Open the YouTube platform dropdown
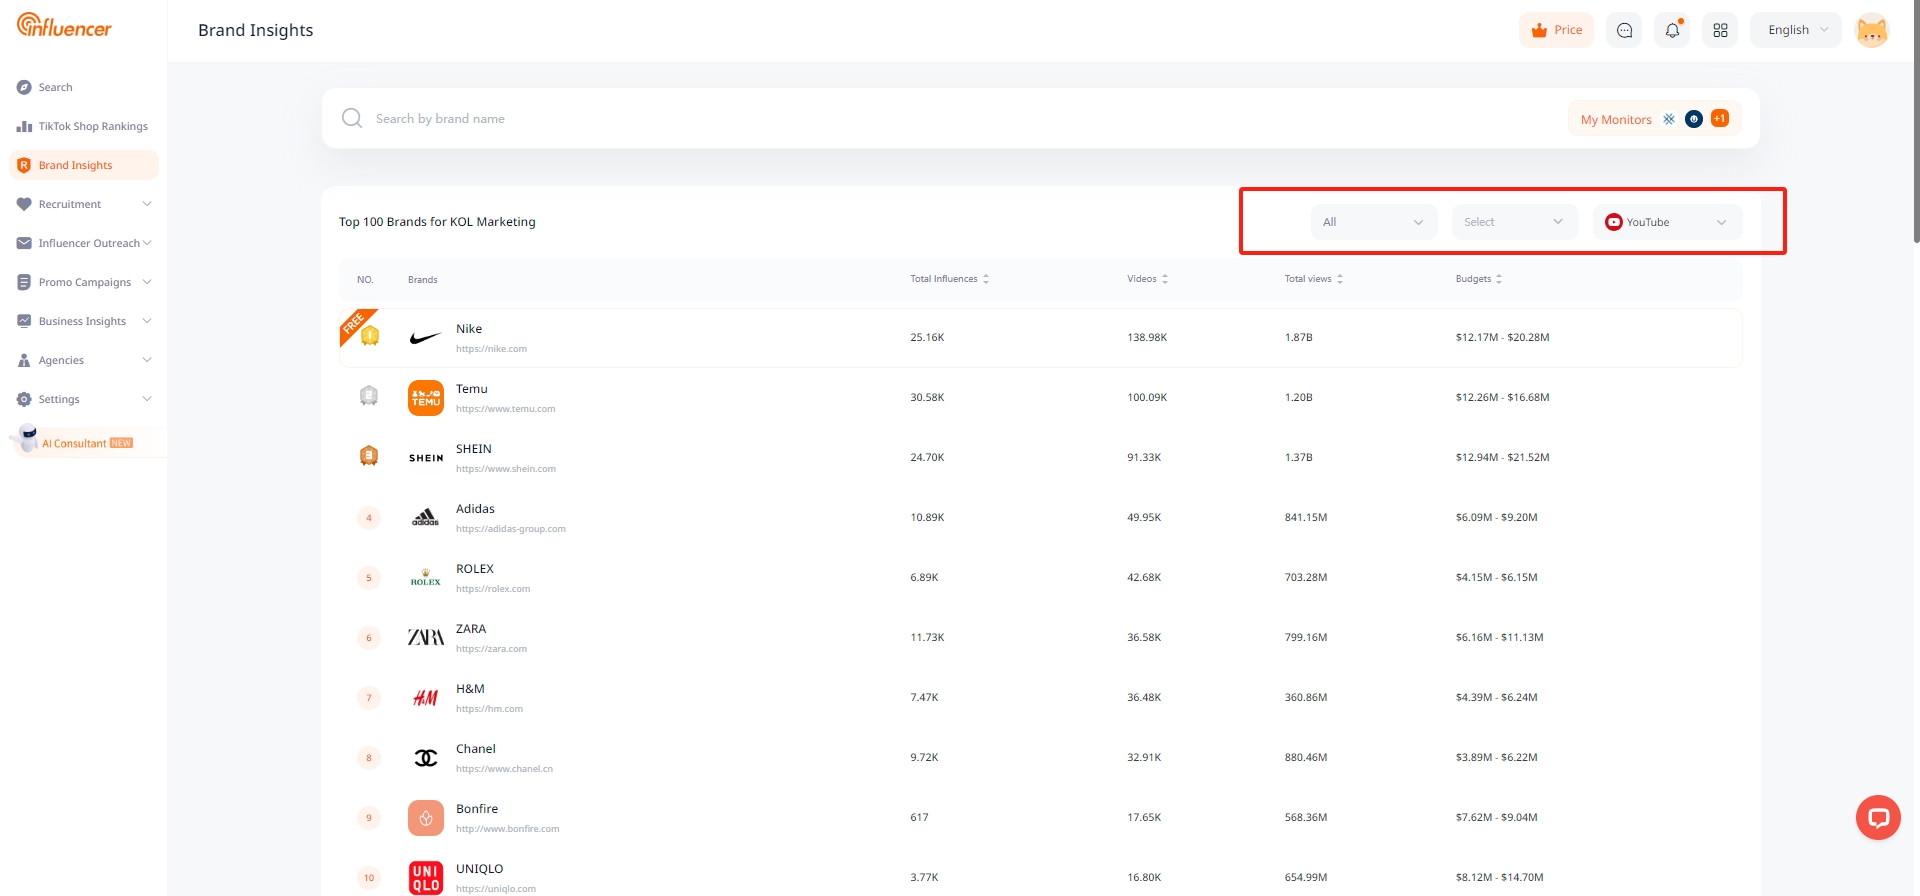 click(1667, 222)
